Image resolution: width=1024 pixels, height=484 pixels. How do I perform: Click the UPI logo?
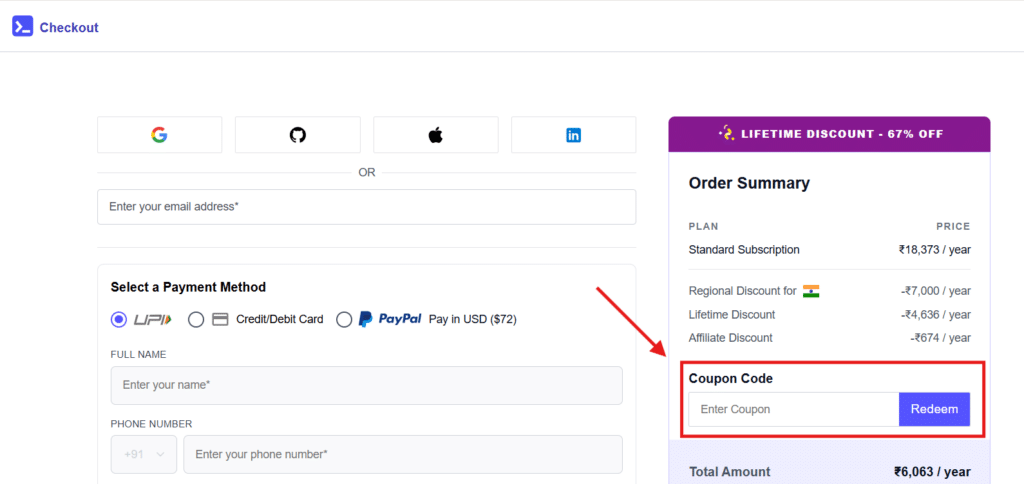pyautogui.click(x=153, y=319)
